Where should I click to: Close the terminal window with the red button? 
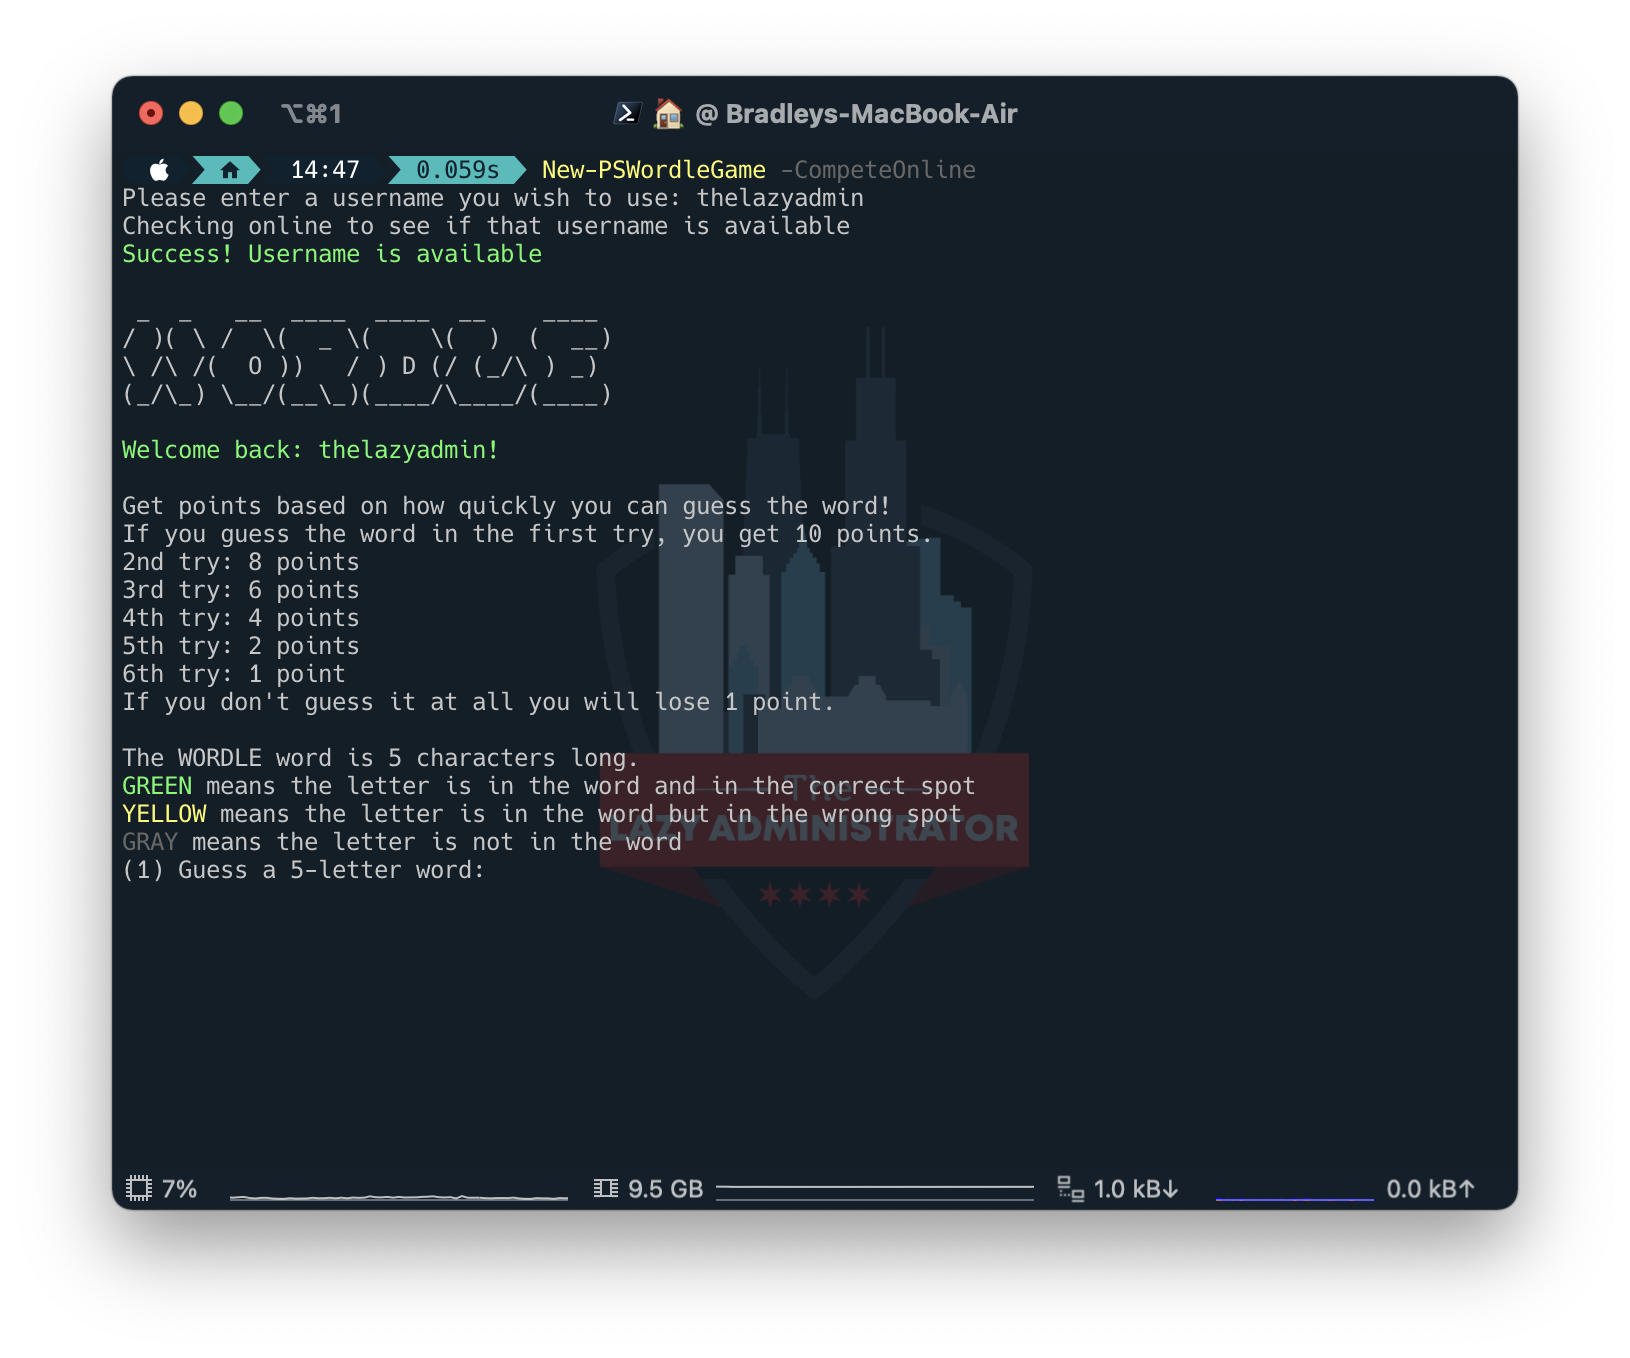click(x=151, y=114)
